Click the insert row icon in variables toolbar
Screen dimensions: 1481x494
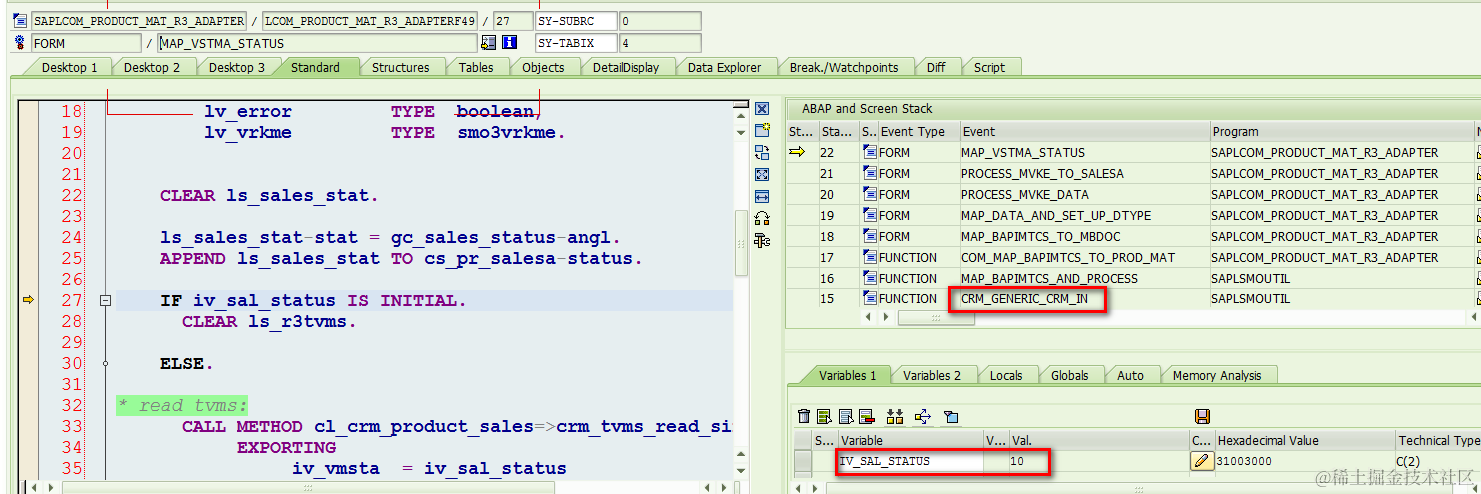(x=824, y=417)
